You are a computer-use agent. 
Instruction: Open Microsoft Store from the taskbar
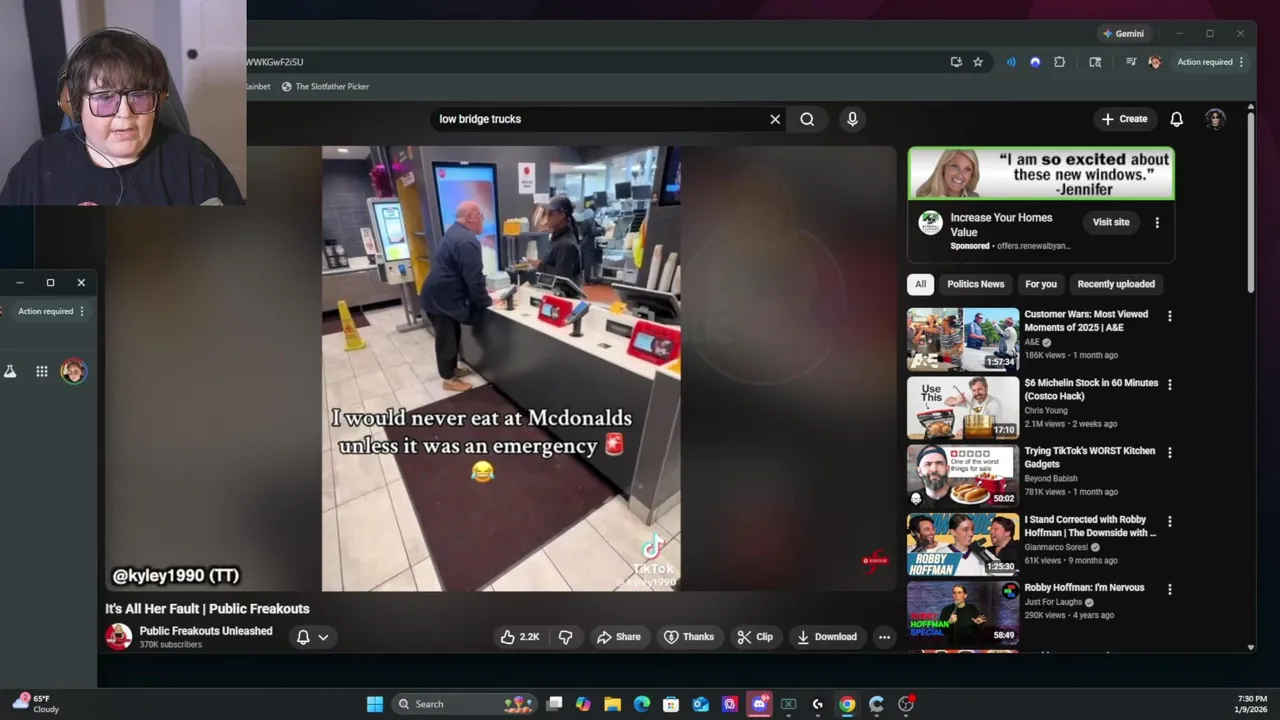tap(671, 704)
